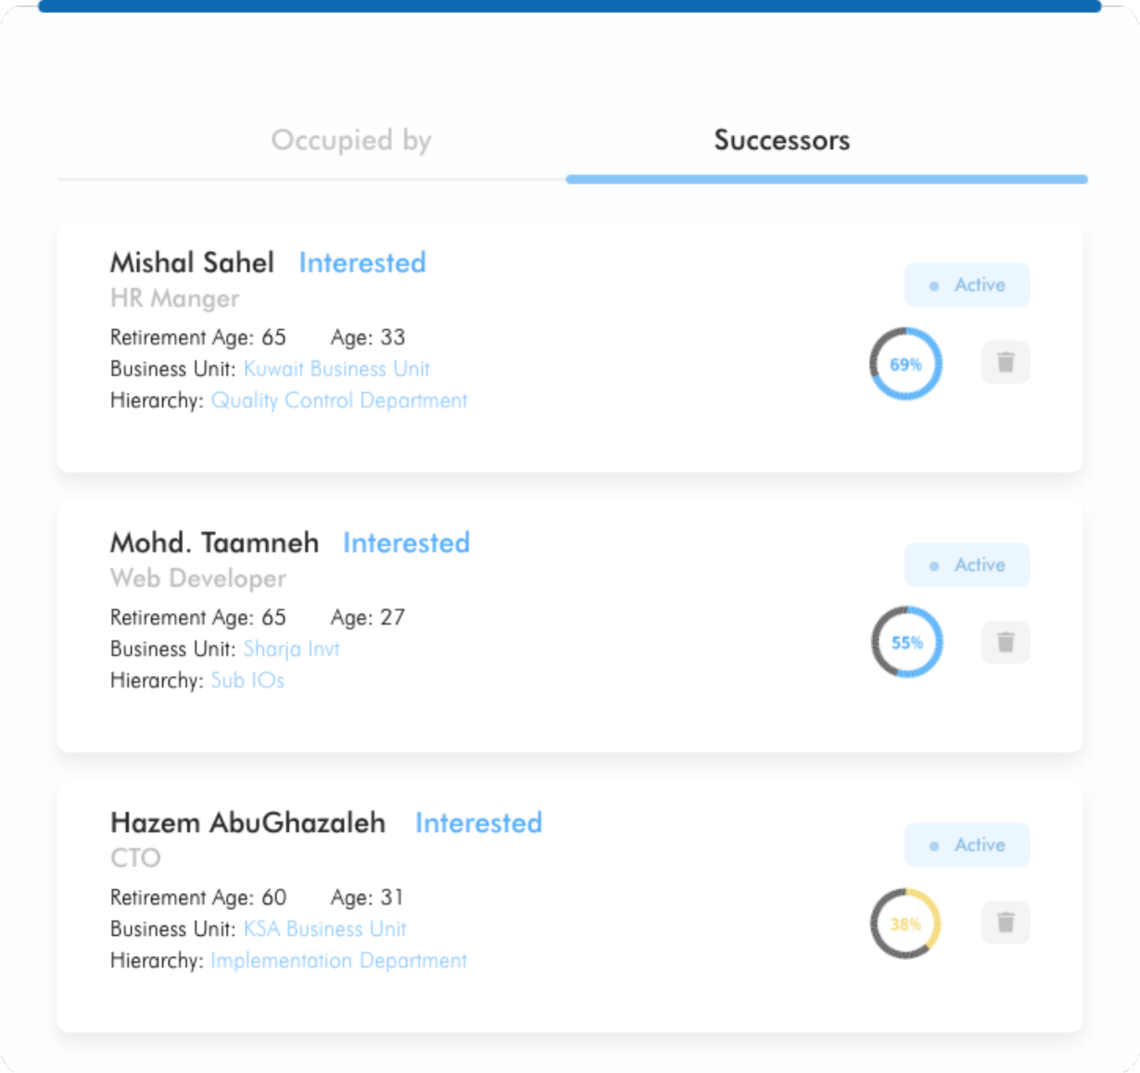This screenshot has height=1073, width=1140.
Task: Open the 55% readiness circle
Action: coord(907,642)
